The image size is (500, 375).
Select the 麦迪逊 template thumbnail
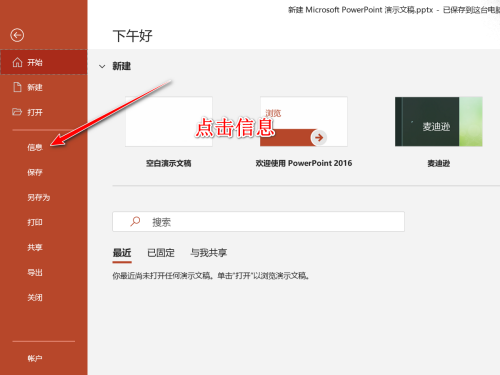(x=439, y=122)
